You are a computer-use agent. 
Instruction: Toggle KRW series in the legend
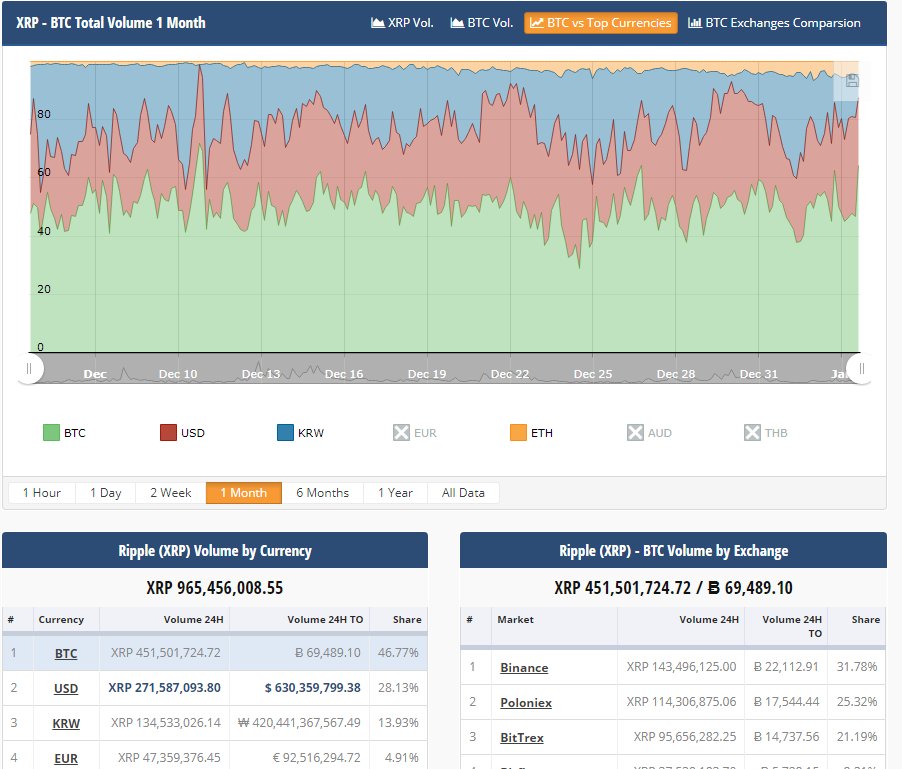(x=300, y=433)
